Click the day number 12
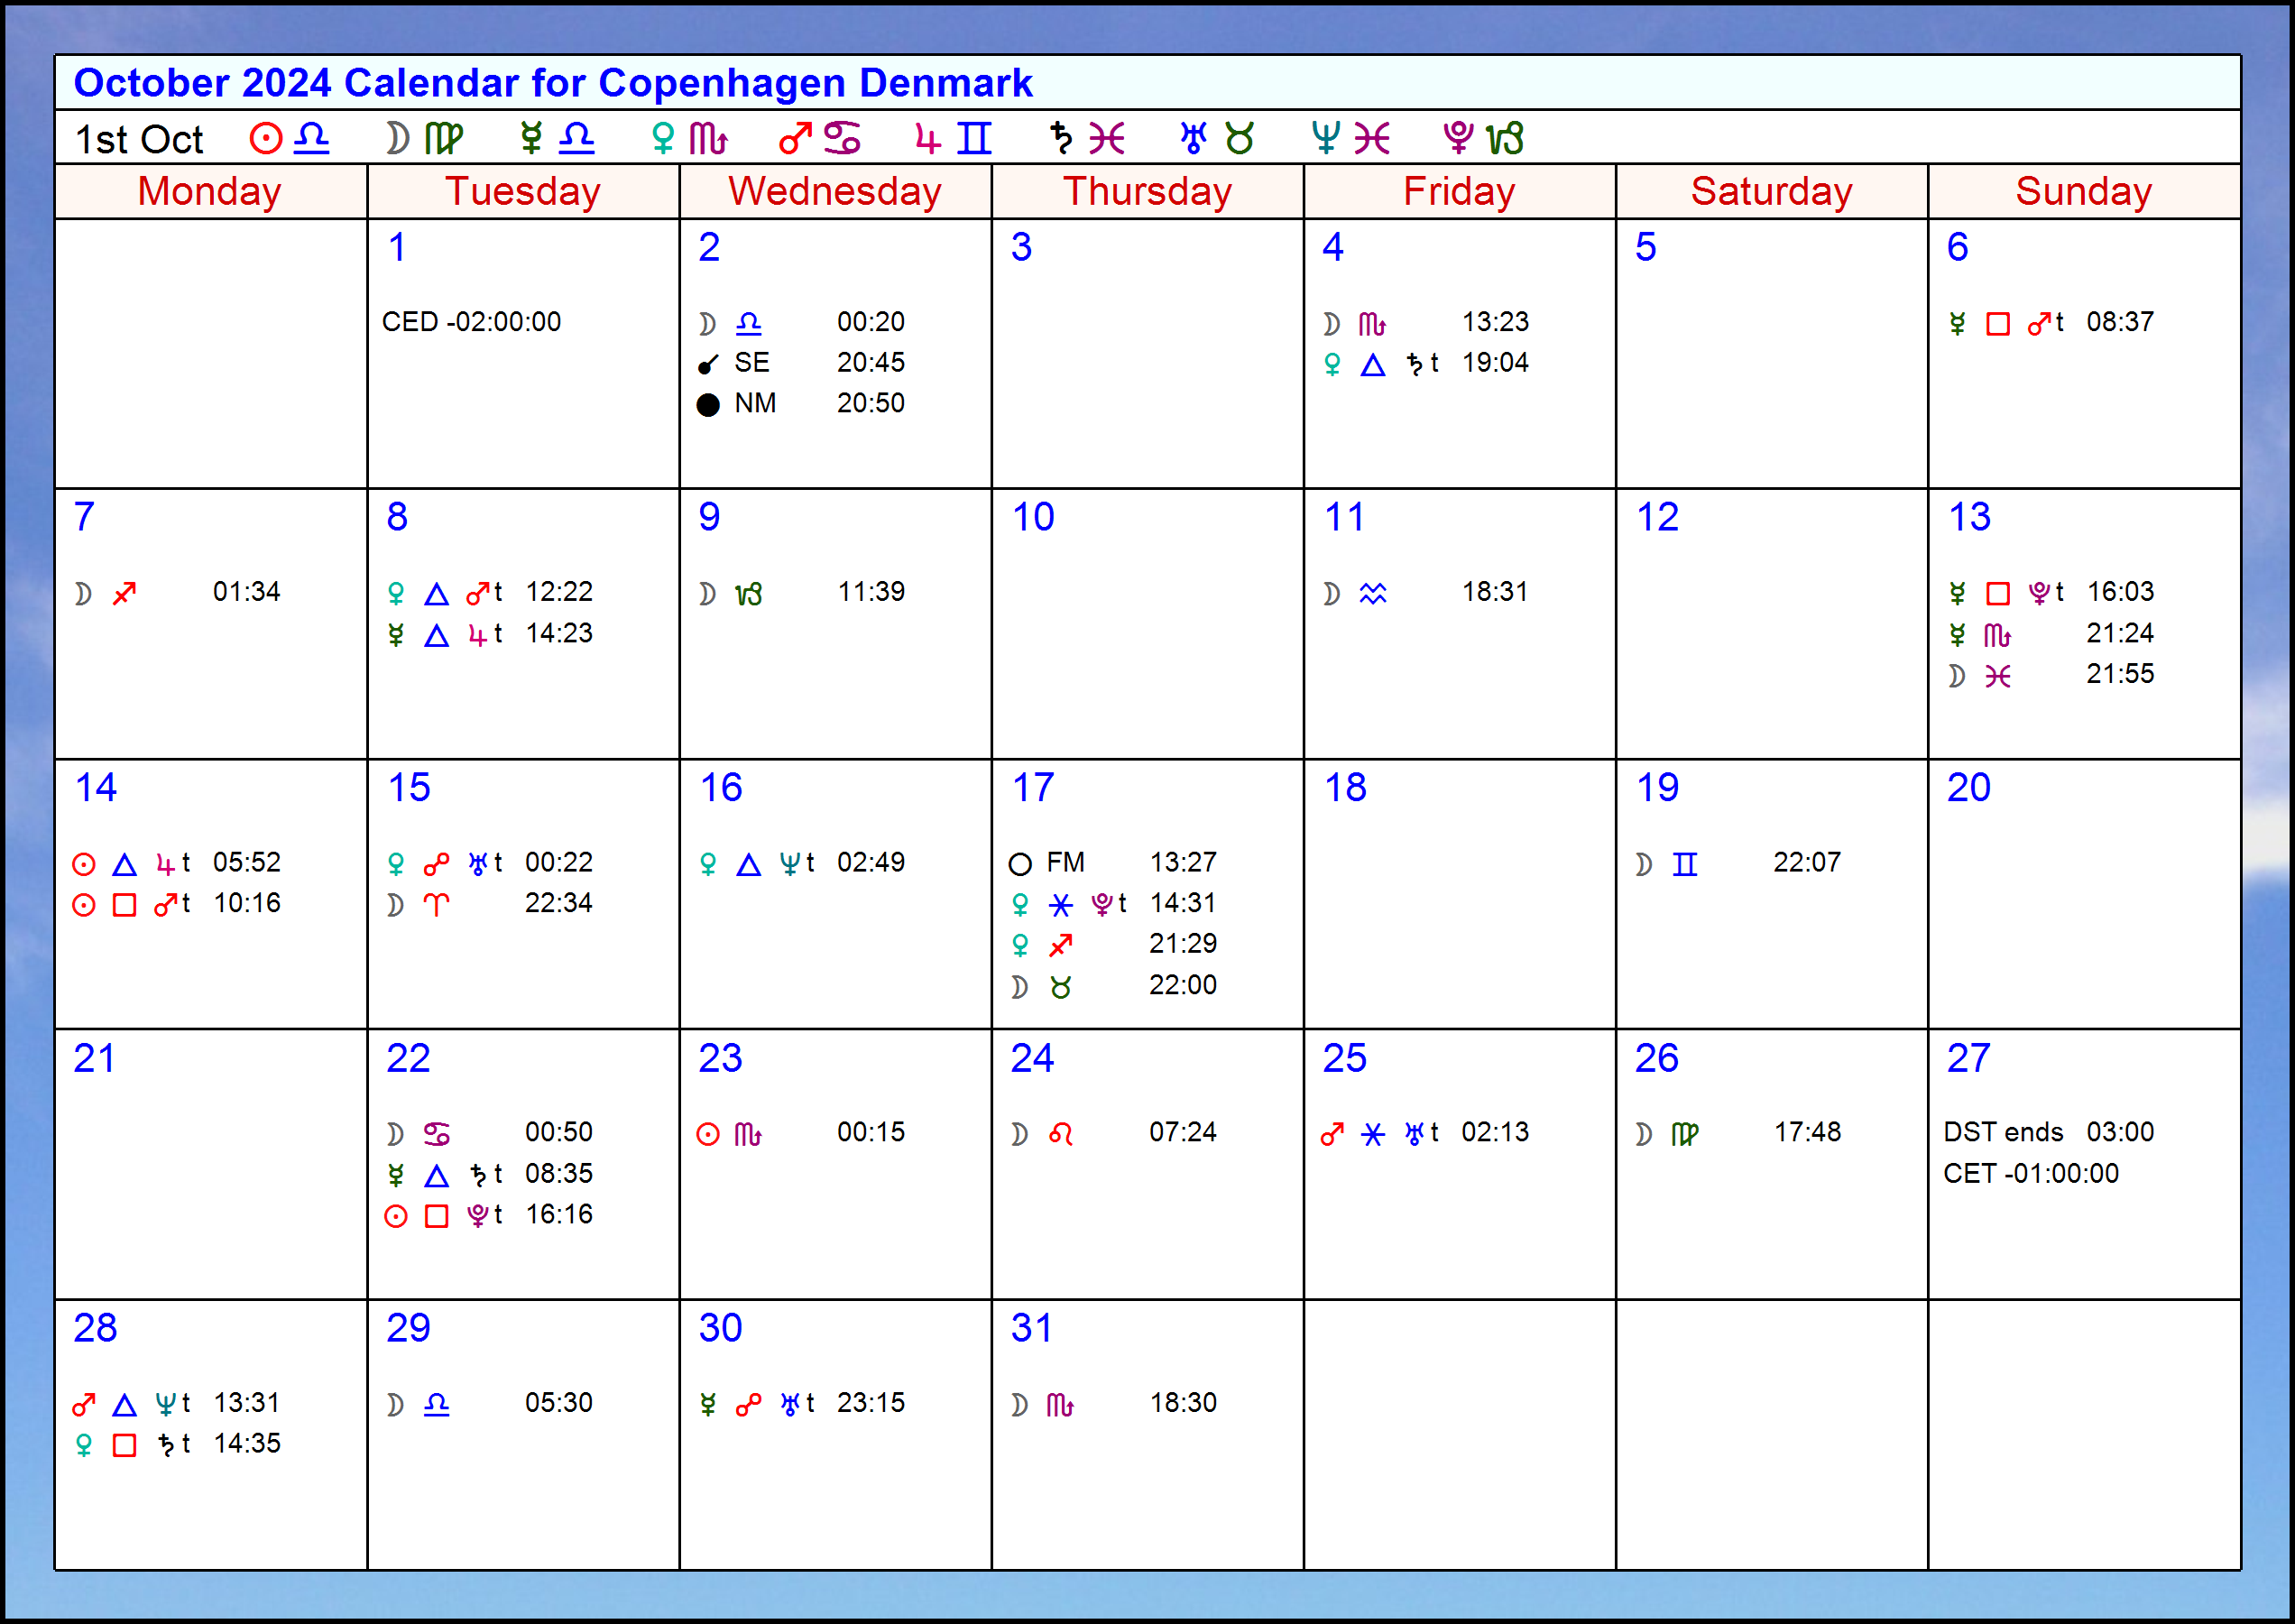This screenshot has width=2295, height=1624. 1656,517
